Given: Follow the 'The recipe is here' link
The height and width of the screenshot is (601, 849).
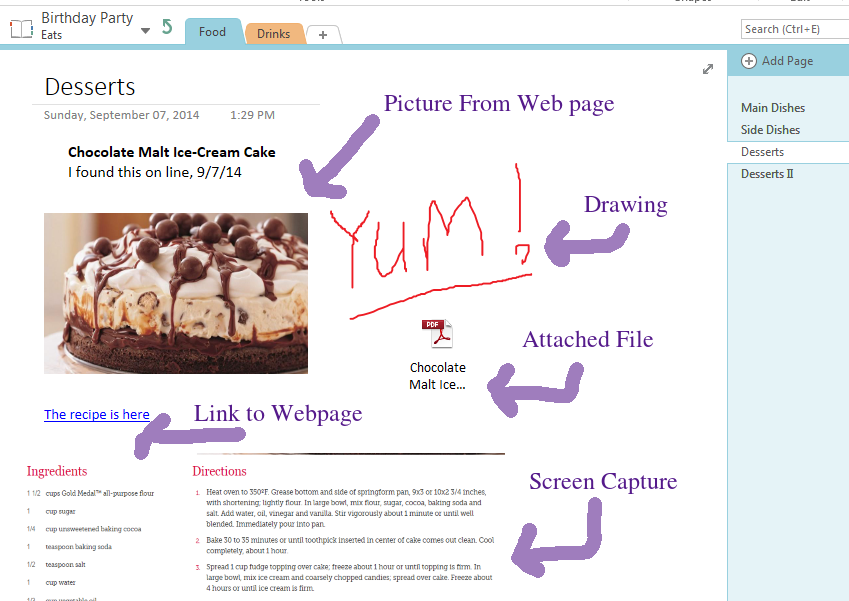Looking at the screenshot, I should pos(97,415).
